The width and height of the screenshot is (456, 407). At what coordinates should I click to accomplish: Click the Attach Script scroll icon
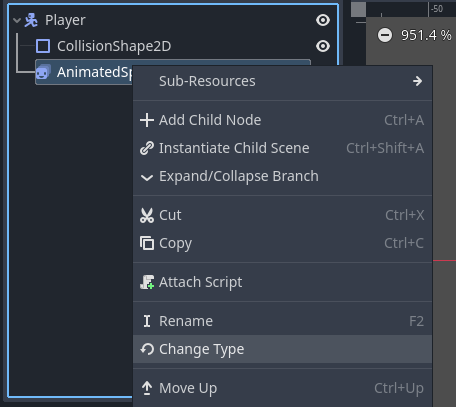(x=147, y=282)
